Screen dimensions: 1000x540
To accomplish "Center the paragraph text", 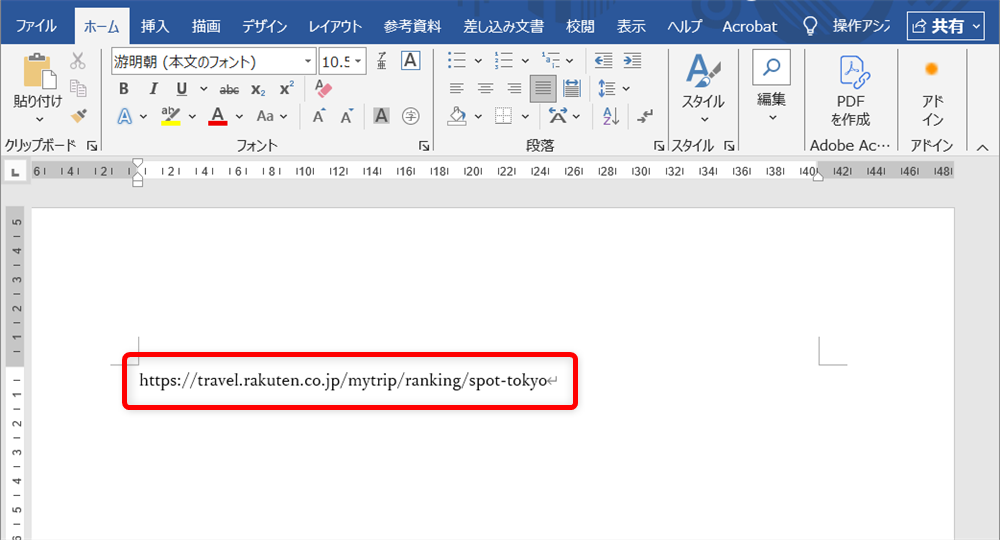I will (x=485, y=88).
